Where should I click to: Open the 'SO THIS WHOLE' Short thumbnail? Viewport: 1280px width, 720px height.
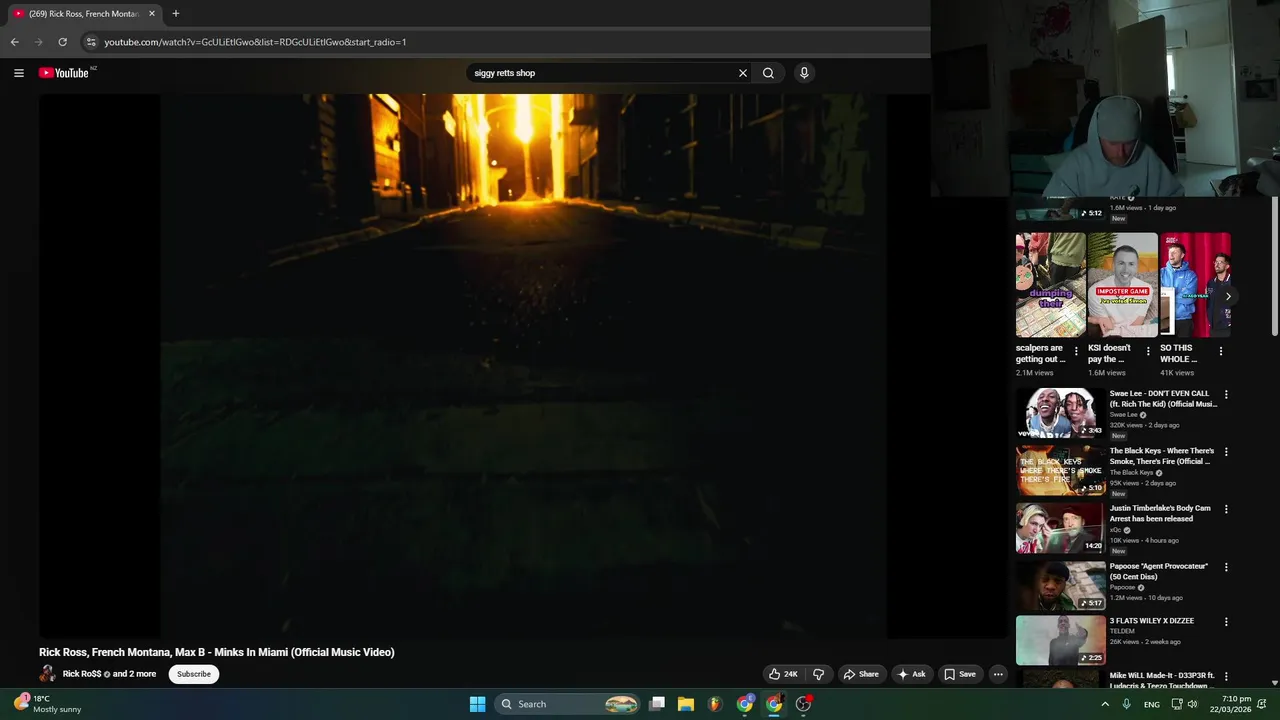[1195, 285]
